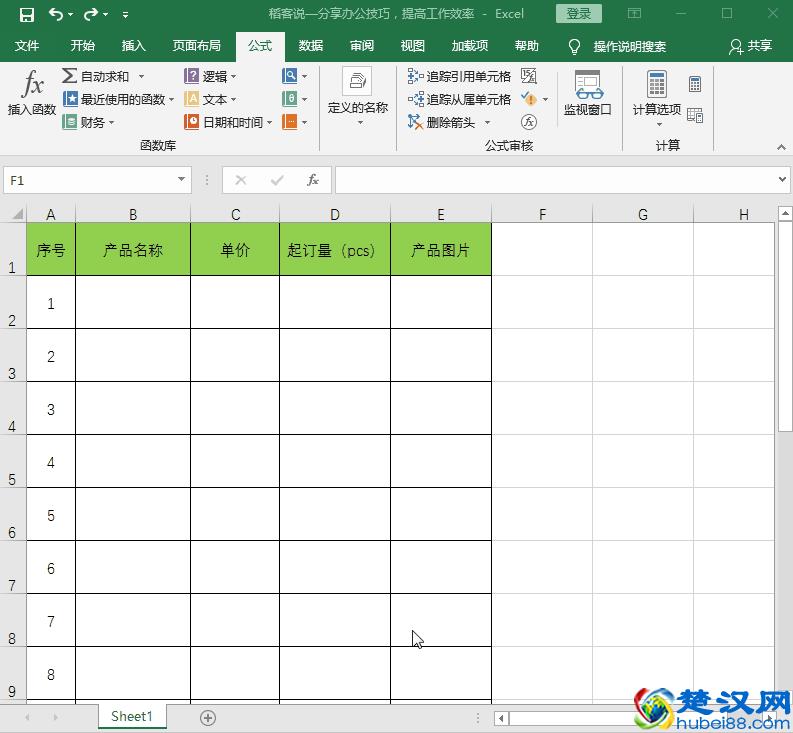Click the Save icon in quick access toolbar
Screen dimensions: 793x733
click(26, 15)
